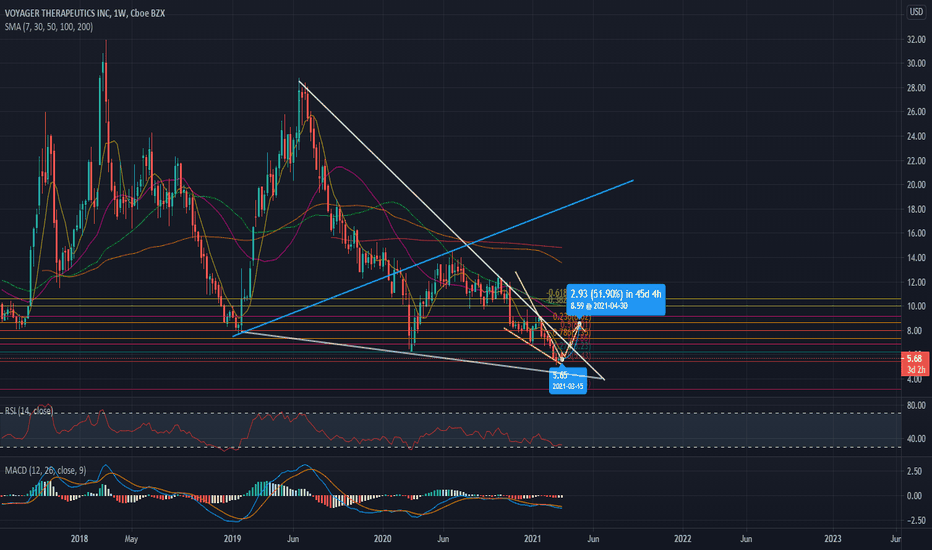
Task: Click the 12.00 price axis label
Action: pos(916,282)
